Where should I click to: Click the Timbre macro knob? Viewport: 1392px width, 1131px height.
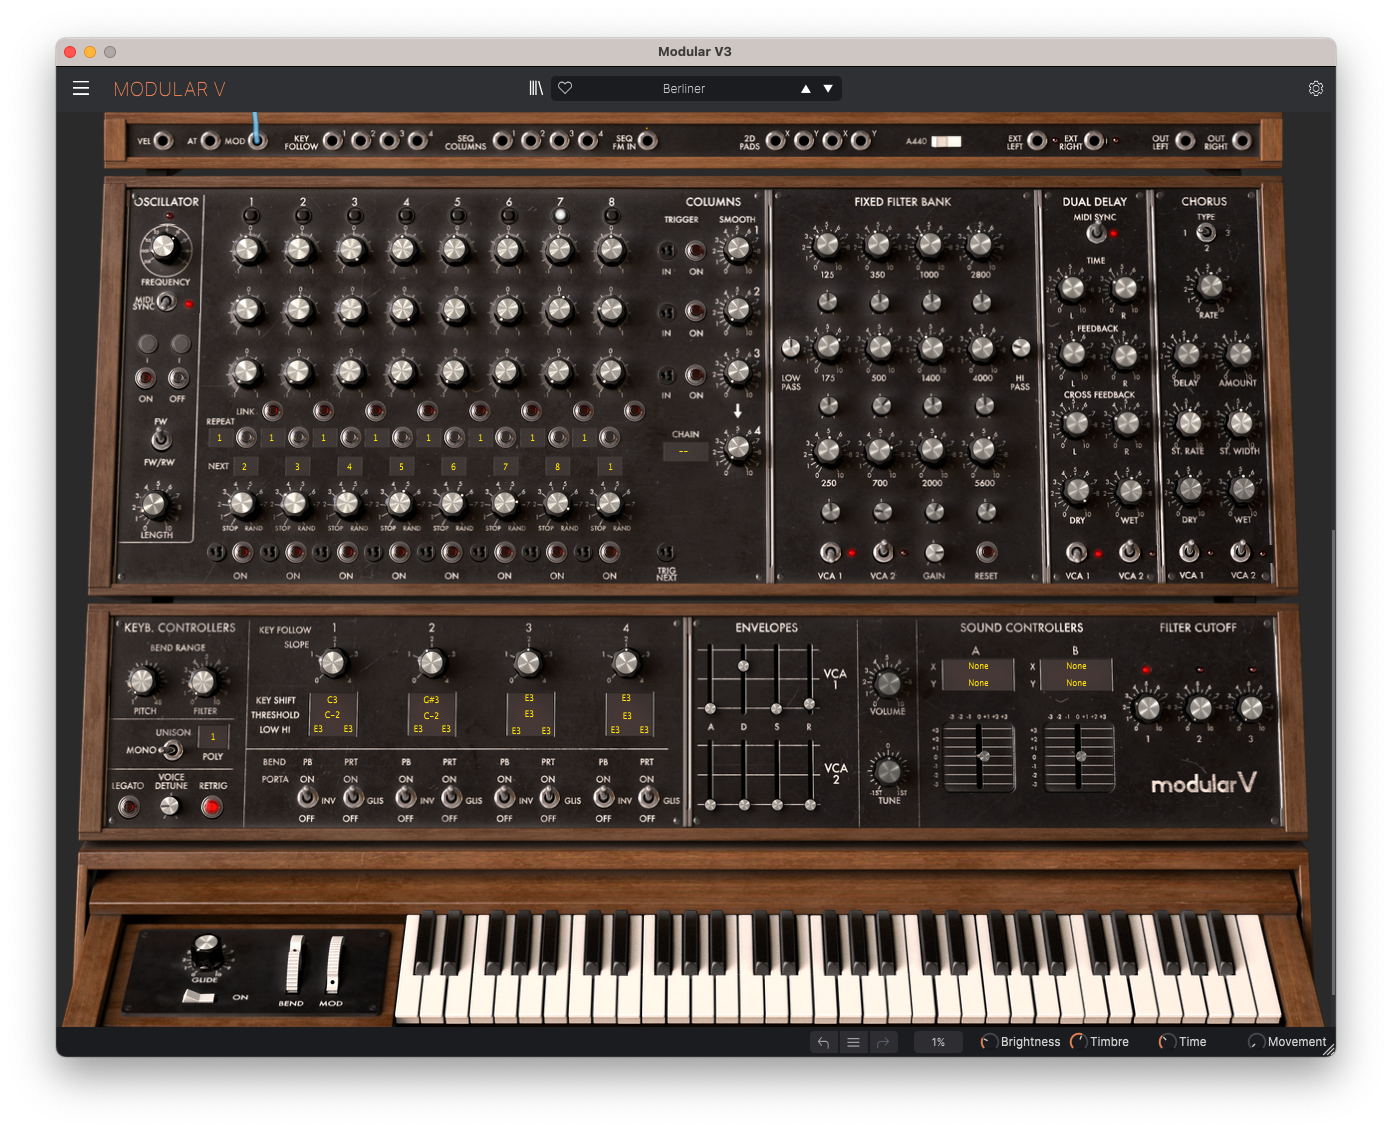pyautogui.click(x=1078, y=1042)
